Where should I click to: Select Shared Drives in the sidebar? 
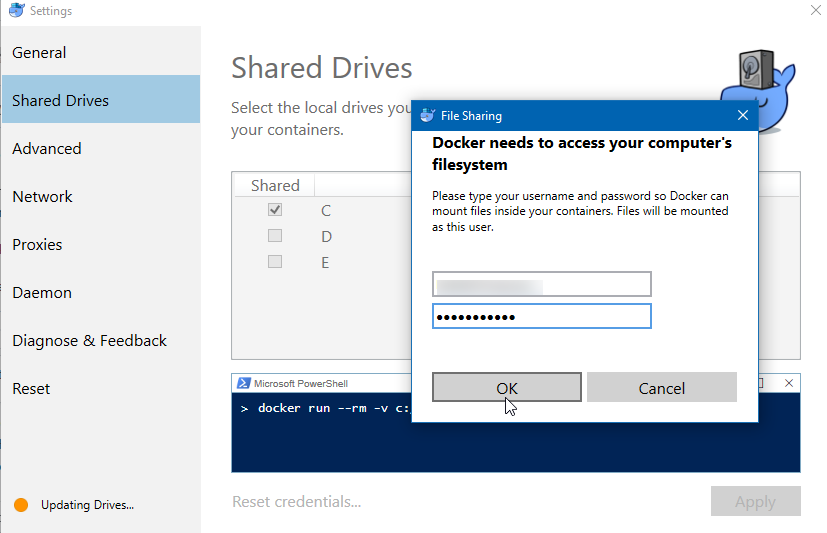coord(100,100)
